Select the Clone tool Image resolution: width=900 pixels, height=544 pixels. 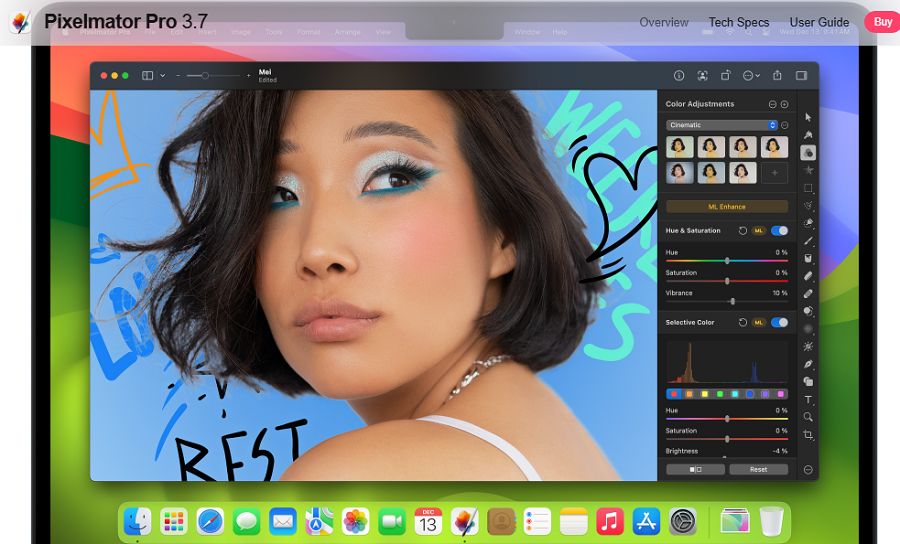pyautogui.click(x=808, y=311)
